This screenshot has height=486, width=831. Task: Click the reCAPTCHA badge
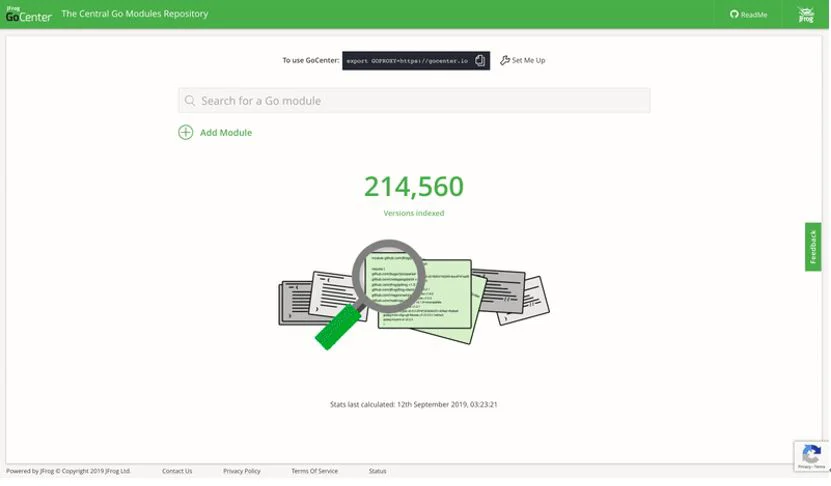pos(811,456)
